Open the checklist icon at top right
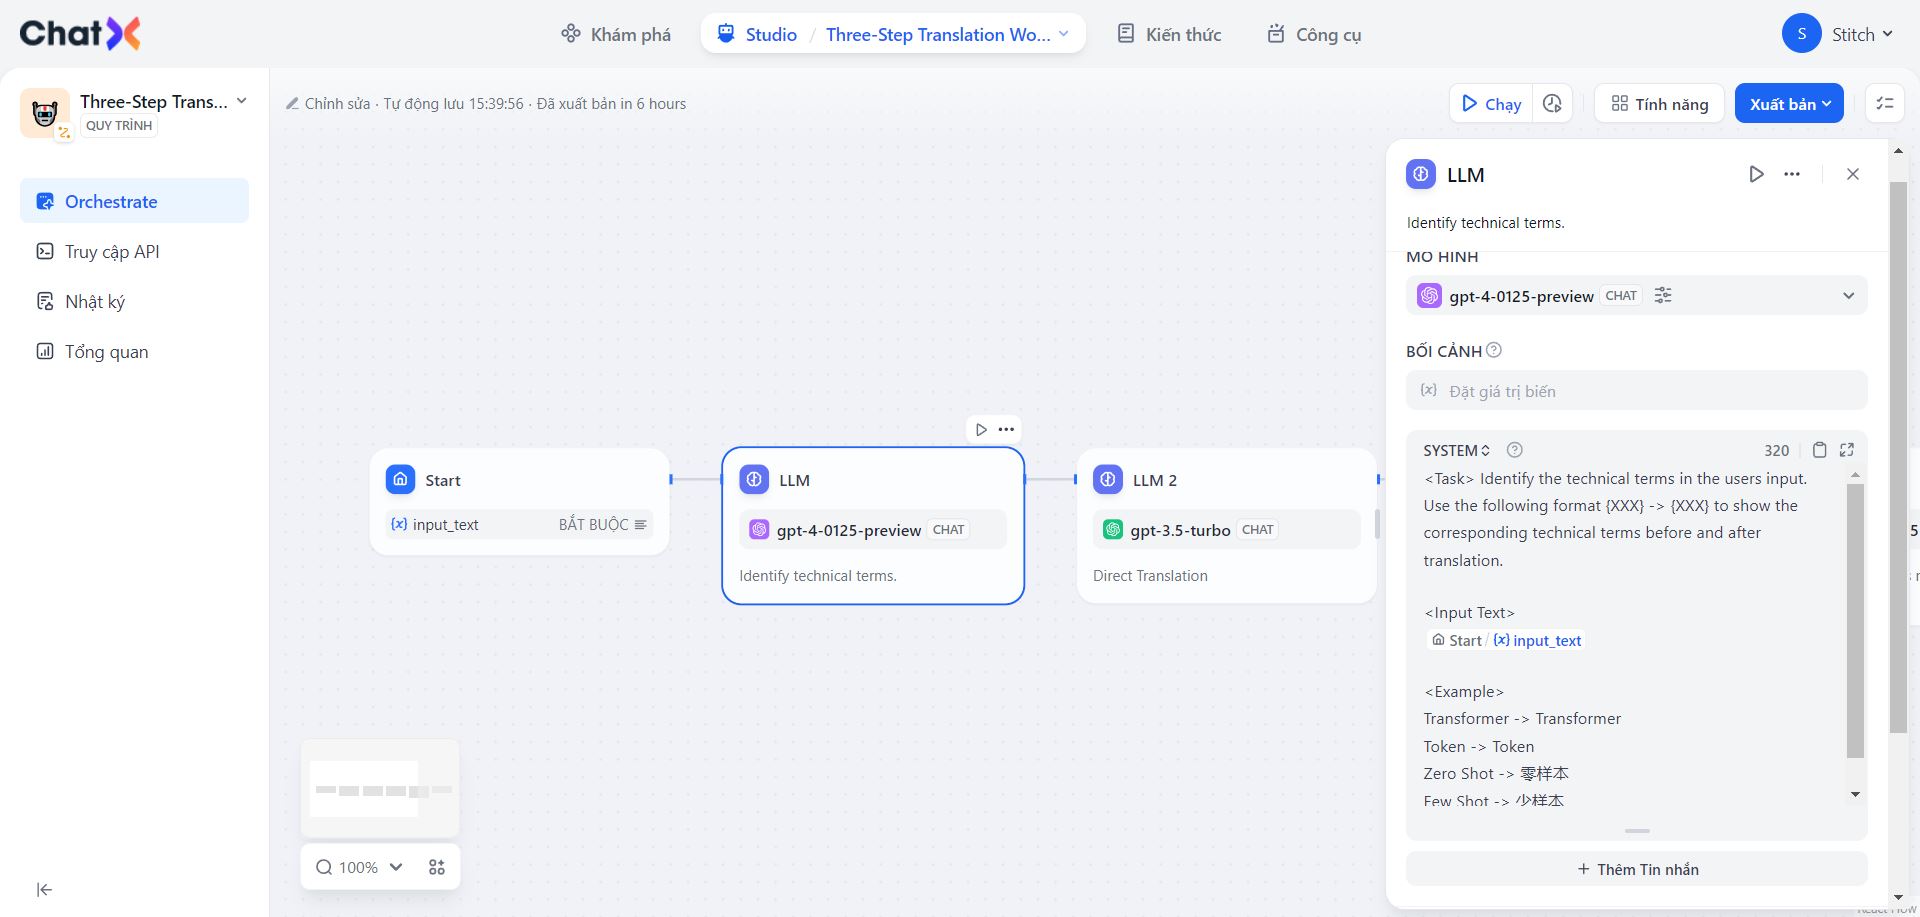1920x917 pixels. 1885,103
